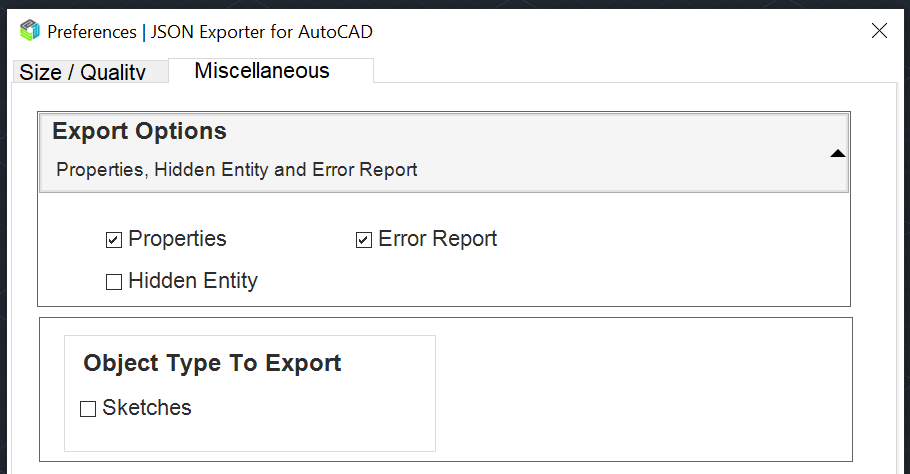
Task: Disable the Error Report checkbox box
Action: 364,240
